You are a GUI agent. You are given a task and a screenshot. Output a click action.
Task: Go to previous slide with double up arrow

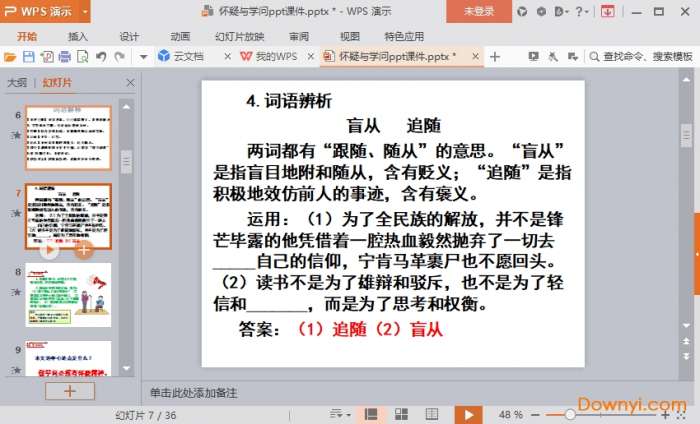pos(686,341)
